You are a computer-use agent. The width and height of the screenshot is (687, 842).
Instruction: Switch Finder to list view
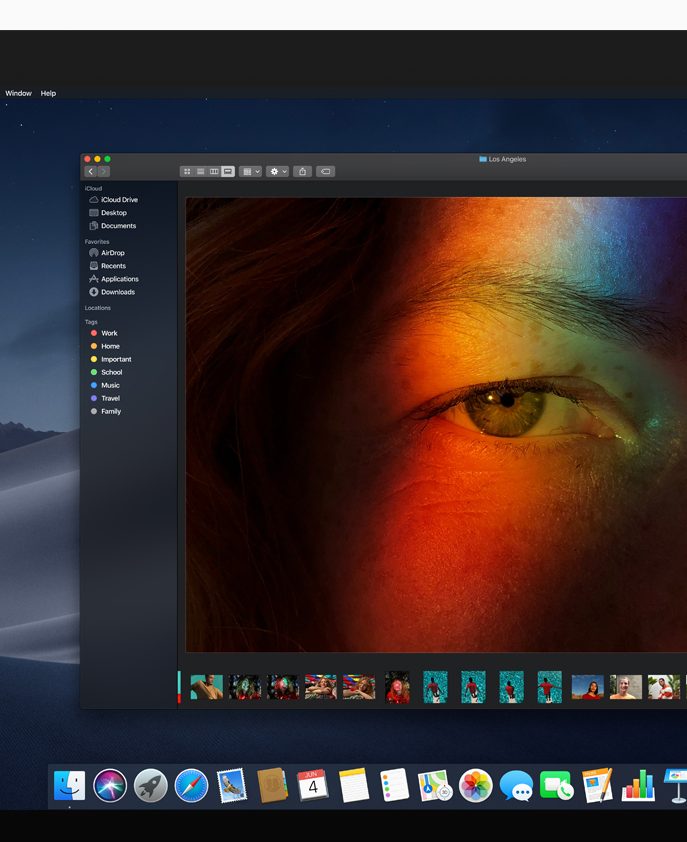coord(200,172)
